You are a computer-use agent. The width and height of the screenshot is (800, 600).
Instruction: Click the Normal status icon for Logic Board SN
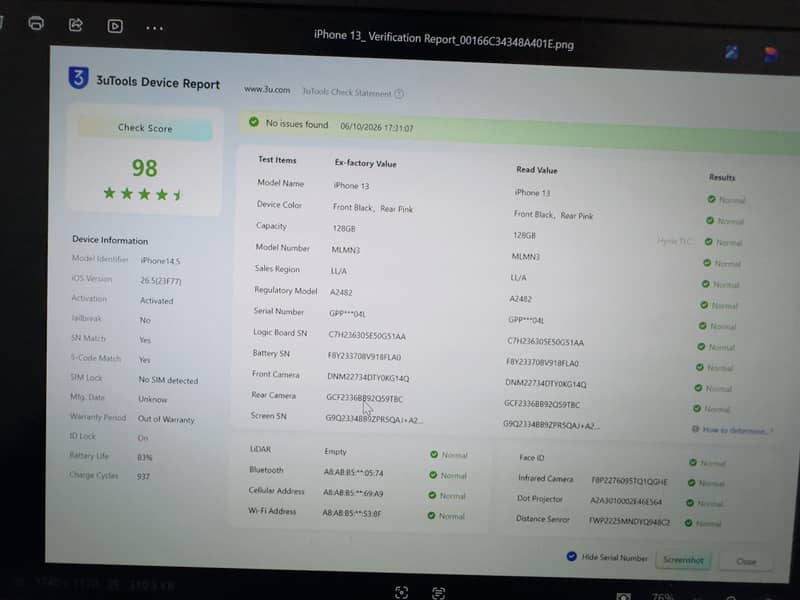[x=701, y=346]
